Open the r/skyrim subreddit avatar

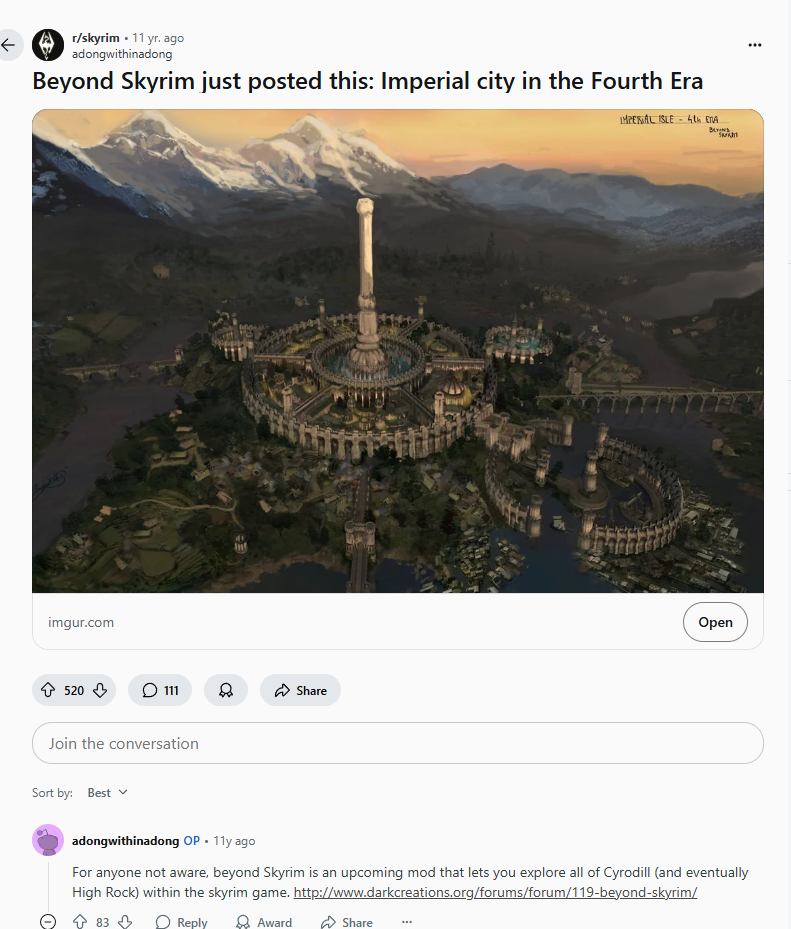pyautogui.click(x=48, y=45)
